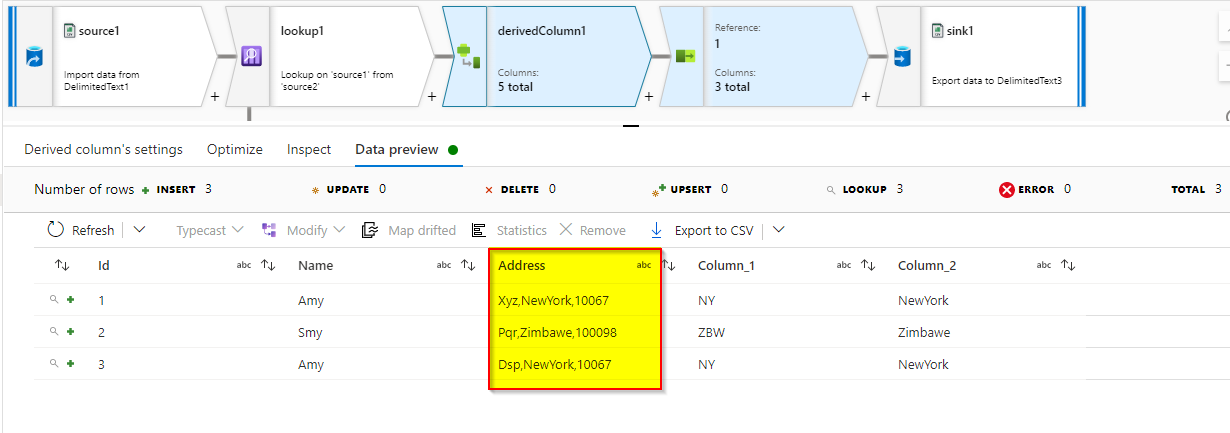Click the Address column abc type indicator
This screenshot has width=1230, height=433.
tap(644, 265)
